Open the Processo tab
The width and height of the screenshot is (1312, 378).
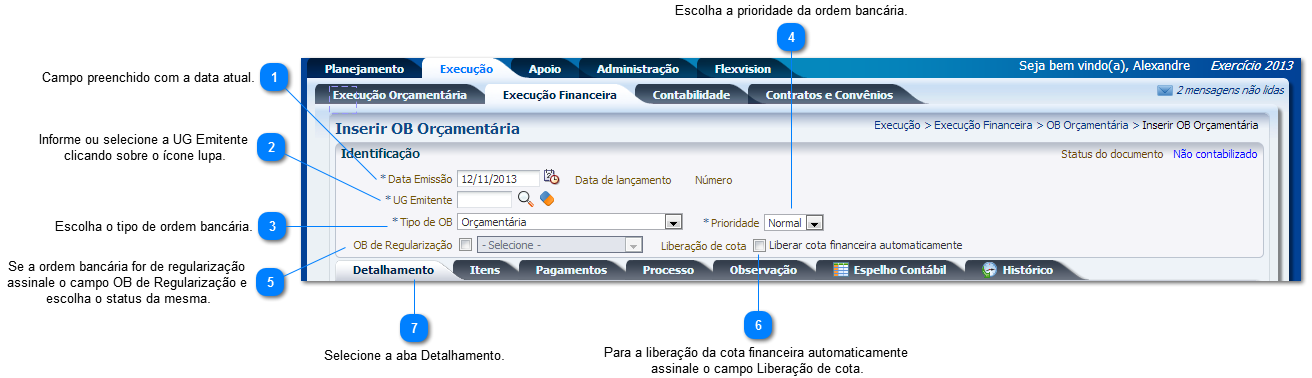coord(668,270)
